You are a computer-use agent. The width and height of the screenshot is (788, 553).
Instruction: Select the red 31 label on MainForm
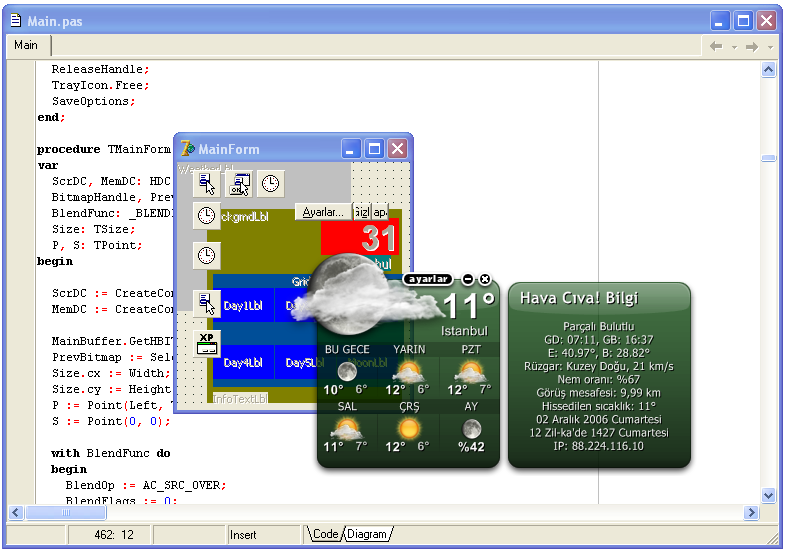point(360,237)
